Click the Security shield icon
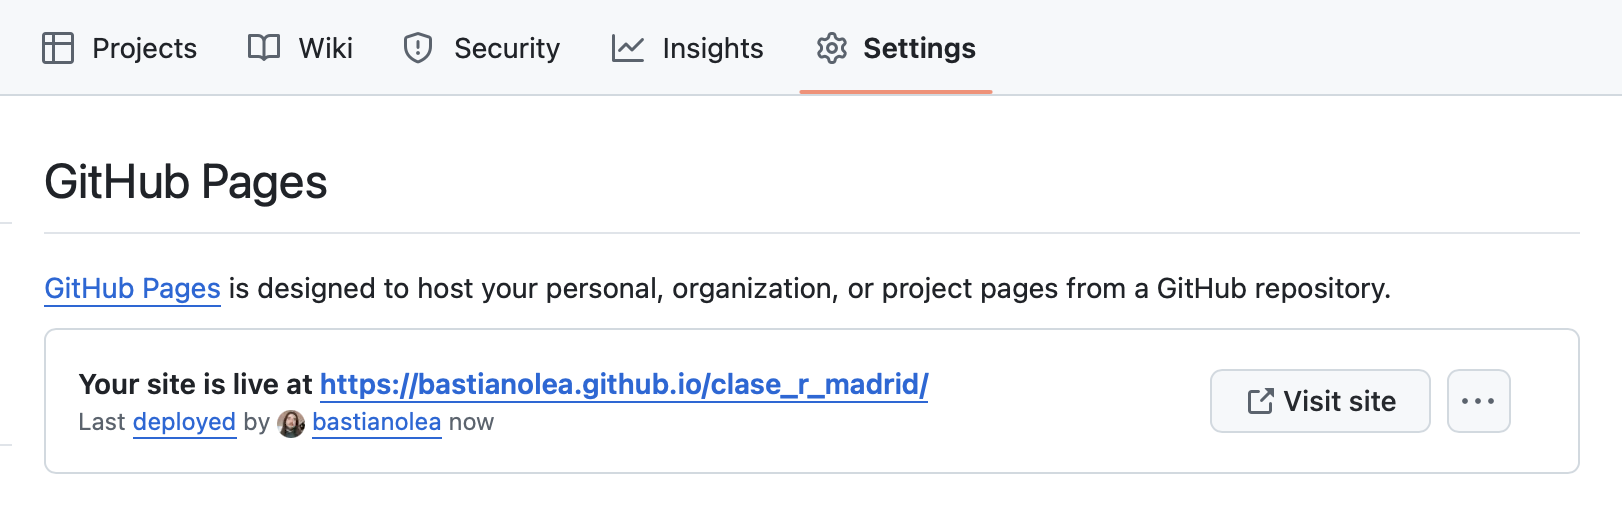The width and height of the screenshot is (1622, 512). (418, 48)
